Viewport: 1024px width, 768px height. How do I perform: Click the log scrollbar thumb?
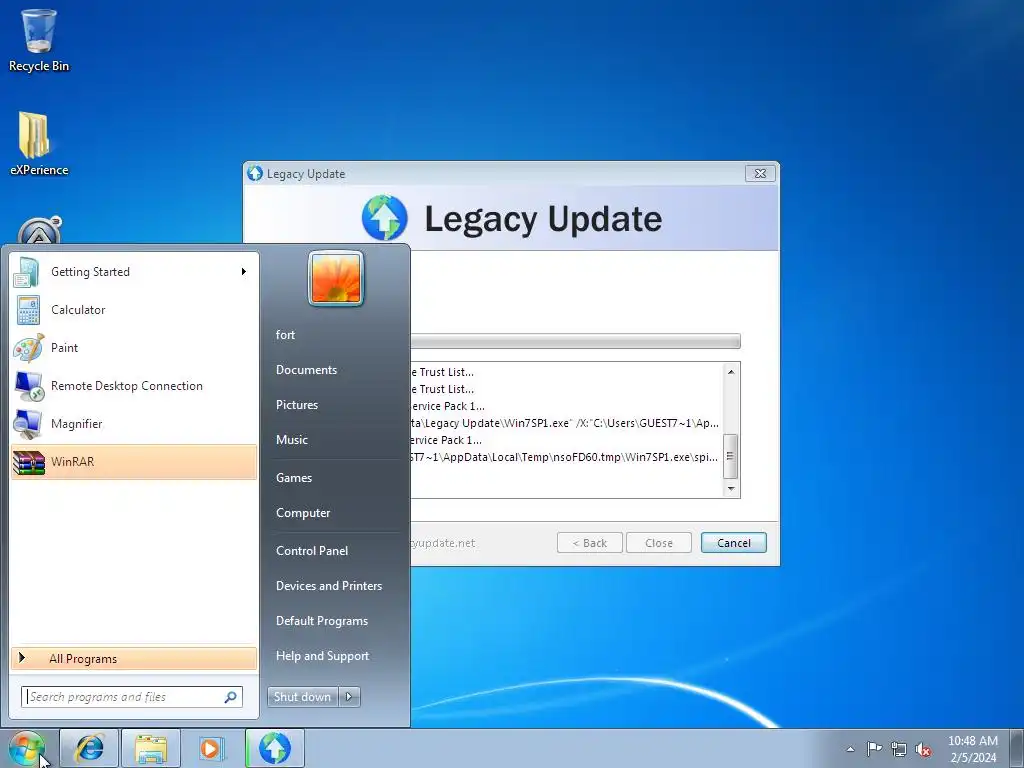tap(731, 456)
